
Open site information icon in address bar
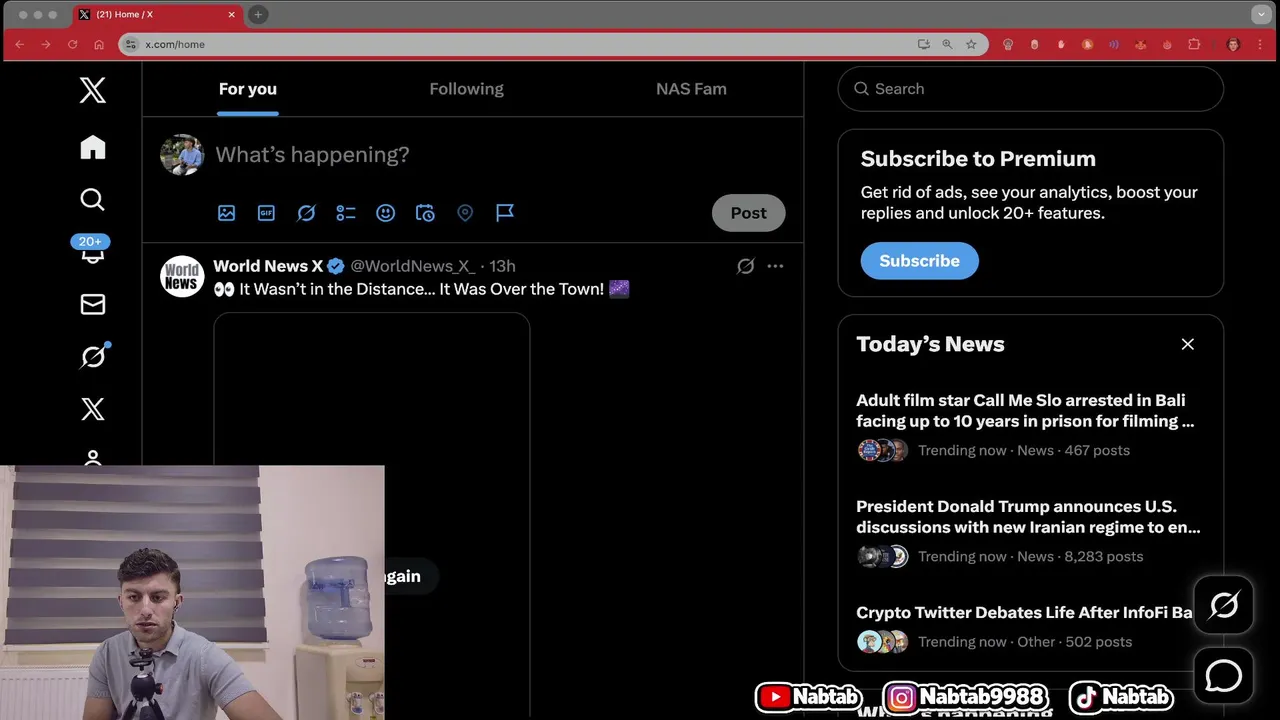pos(129,44)
